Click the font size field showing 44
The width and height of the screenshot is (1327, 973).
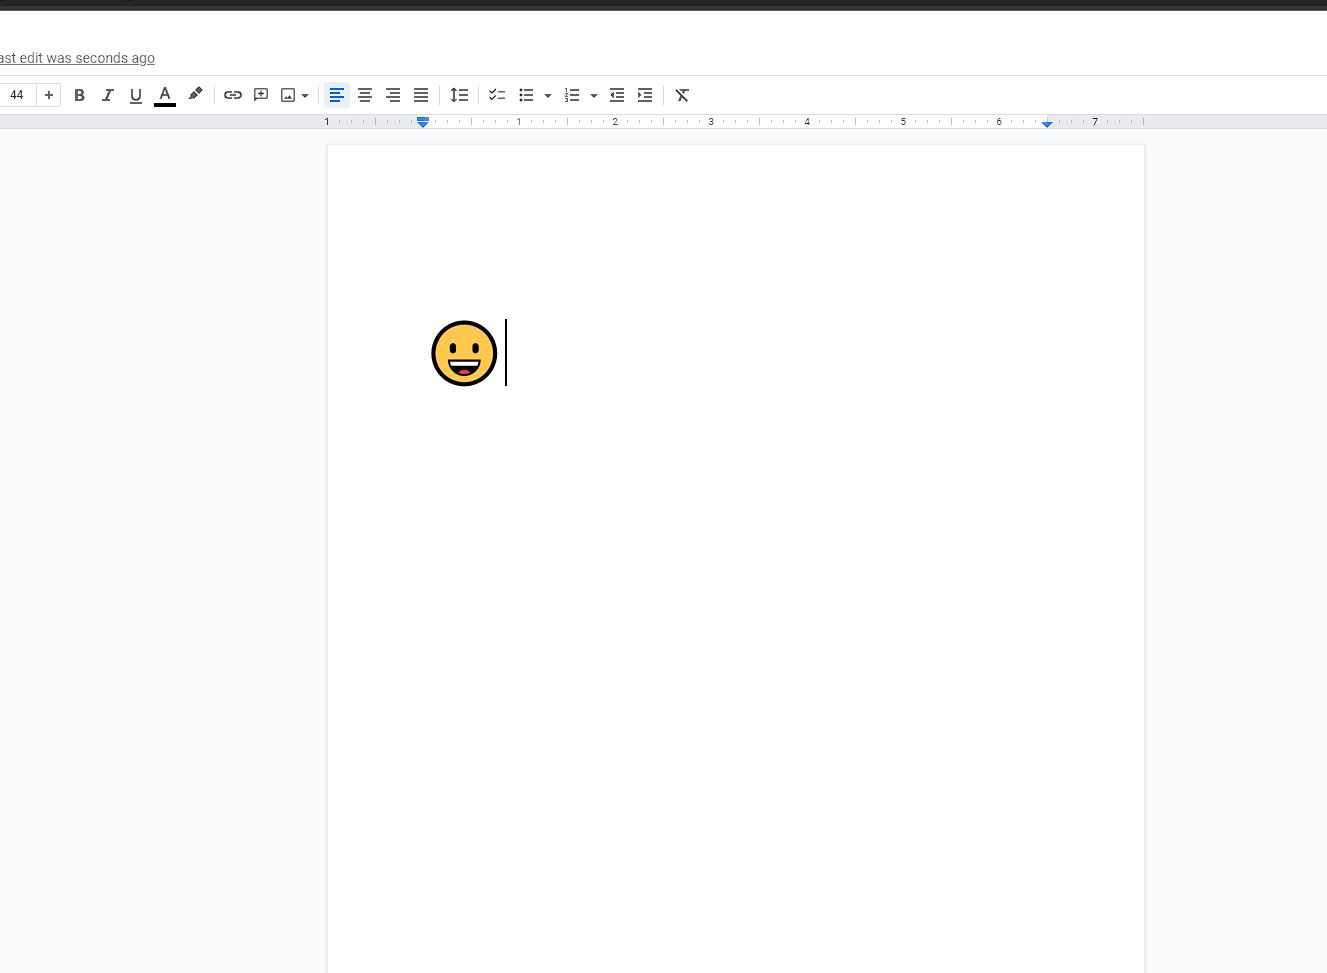click(x=17, y=95)
